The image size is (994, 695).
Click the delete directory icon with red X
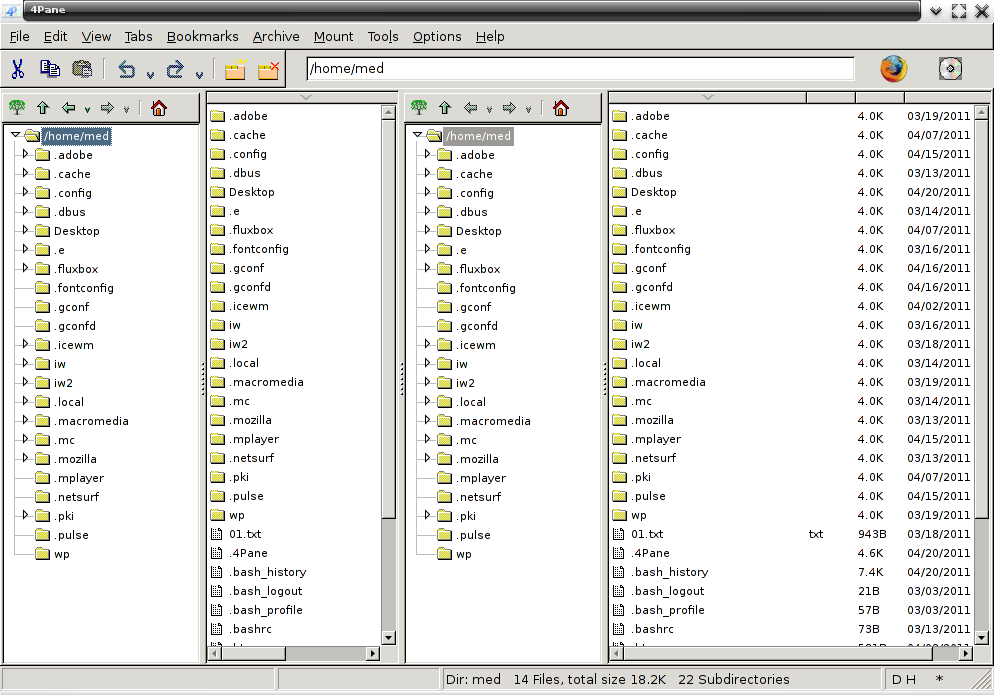268,68
